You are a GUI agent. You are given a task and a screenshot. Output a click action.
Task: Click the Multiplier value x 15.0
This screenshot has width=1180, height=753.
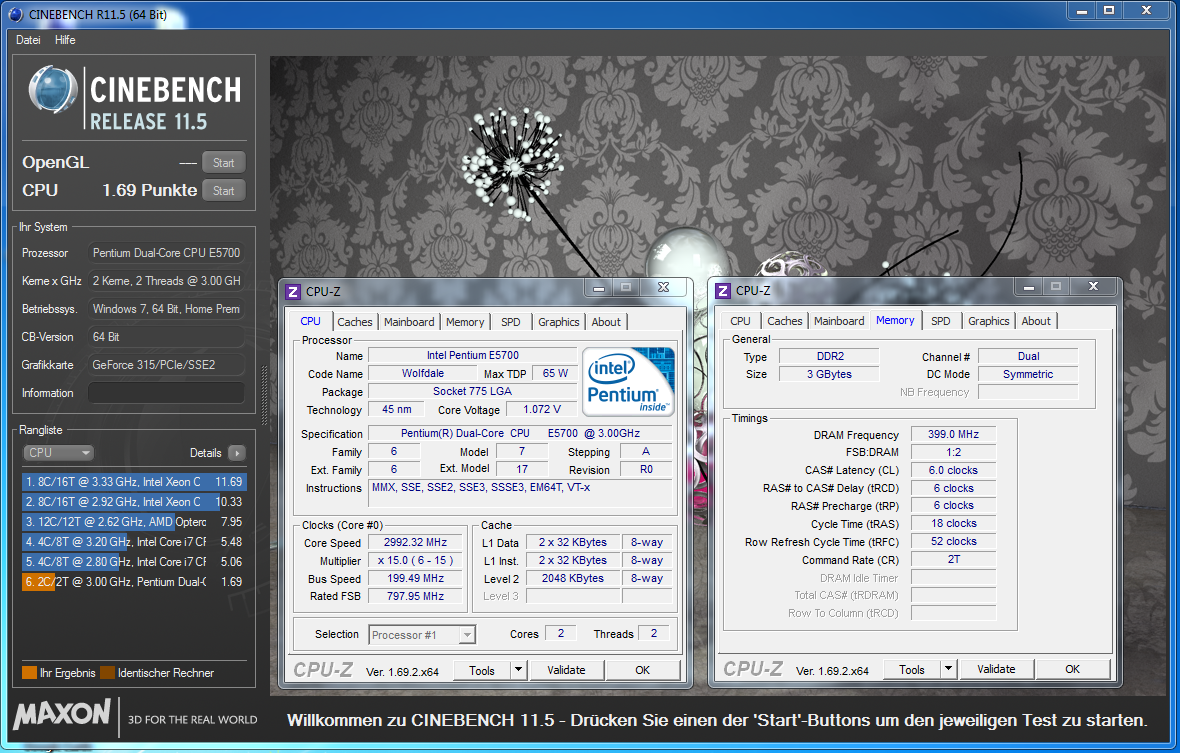click(415, 560)
